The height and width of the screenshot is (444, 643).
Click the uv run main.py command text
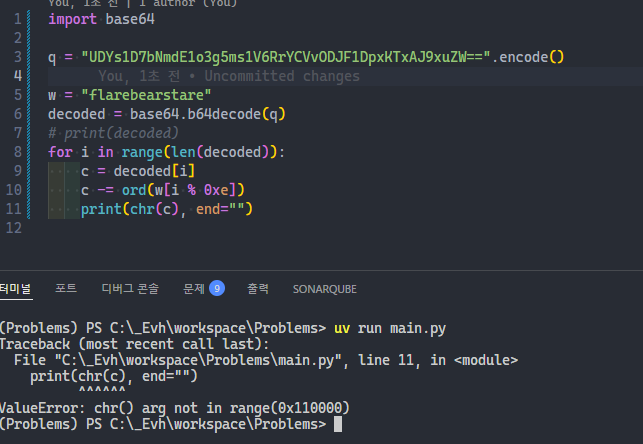[390, 328]
